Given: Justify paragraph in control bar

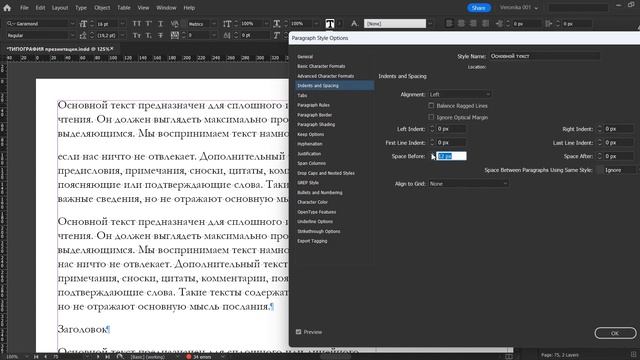Looking at the screenshot, I should click(485, 24).
